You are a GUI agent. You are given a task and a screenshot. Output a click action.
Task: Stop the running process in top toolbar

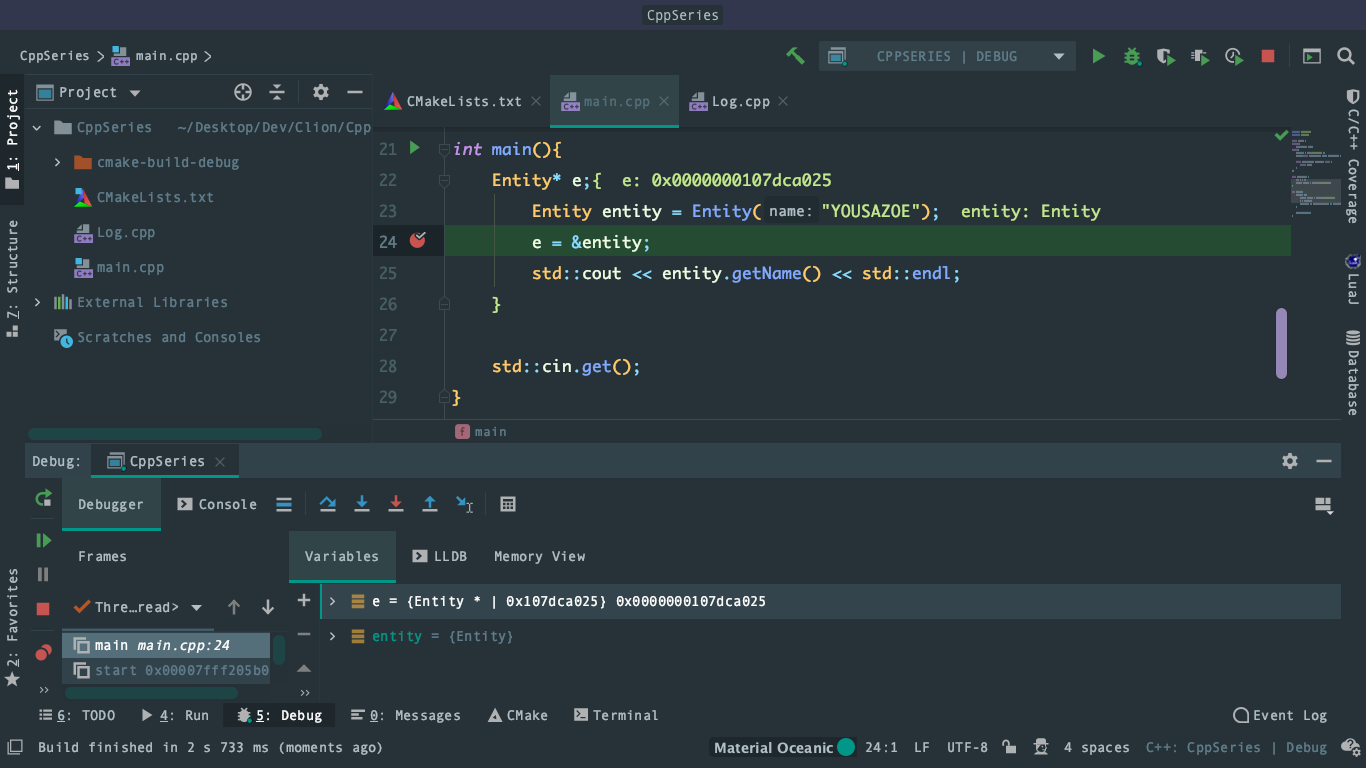coord(1268,56)
